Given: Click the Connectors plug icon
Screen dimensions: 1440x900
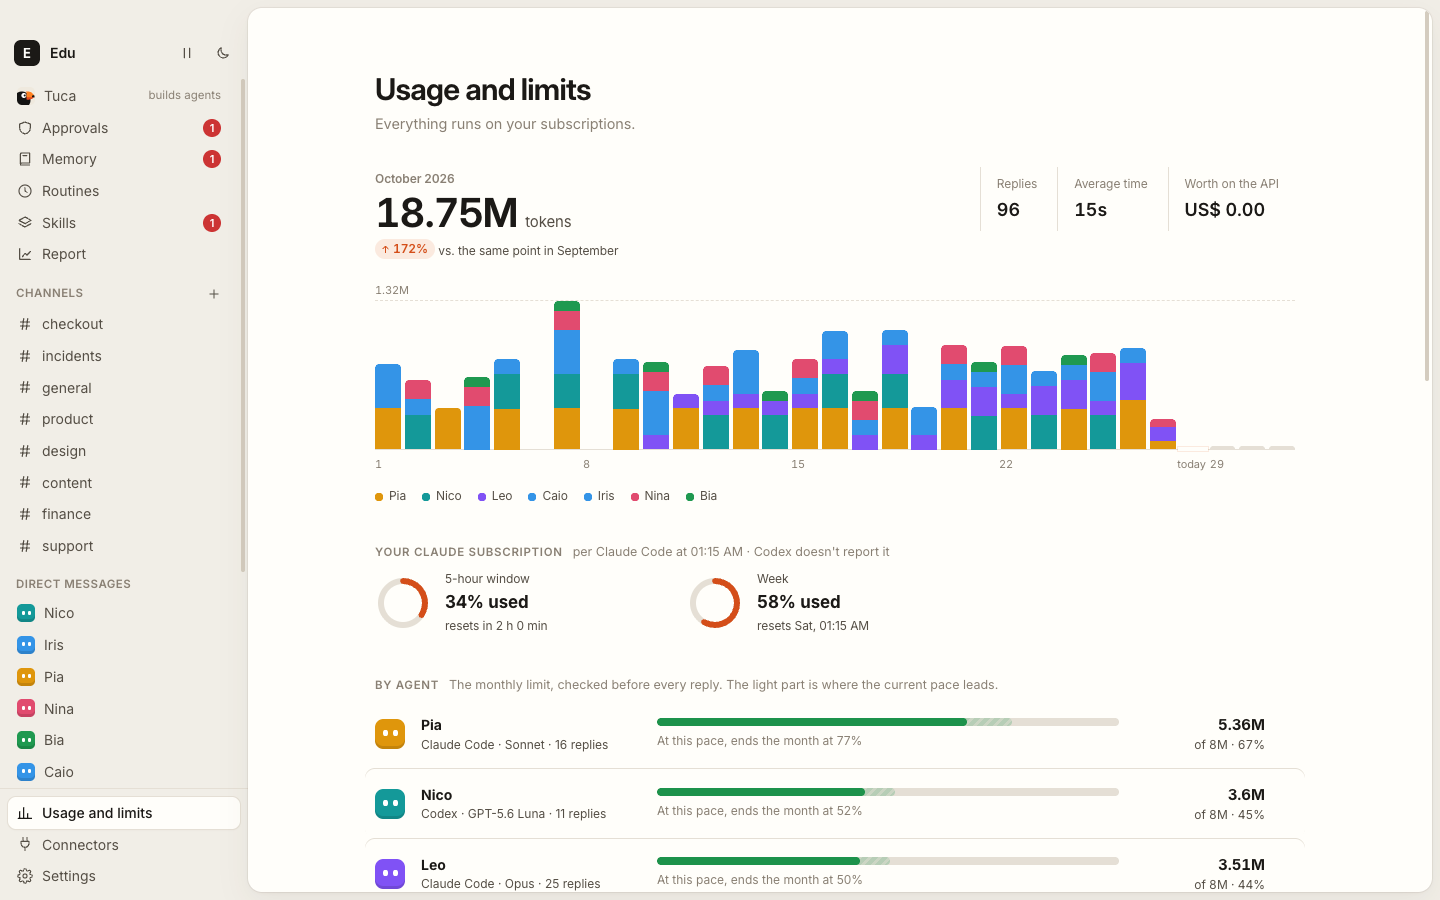Looking at the screenshot, I should coord(25,845).
